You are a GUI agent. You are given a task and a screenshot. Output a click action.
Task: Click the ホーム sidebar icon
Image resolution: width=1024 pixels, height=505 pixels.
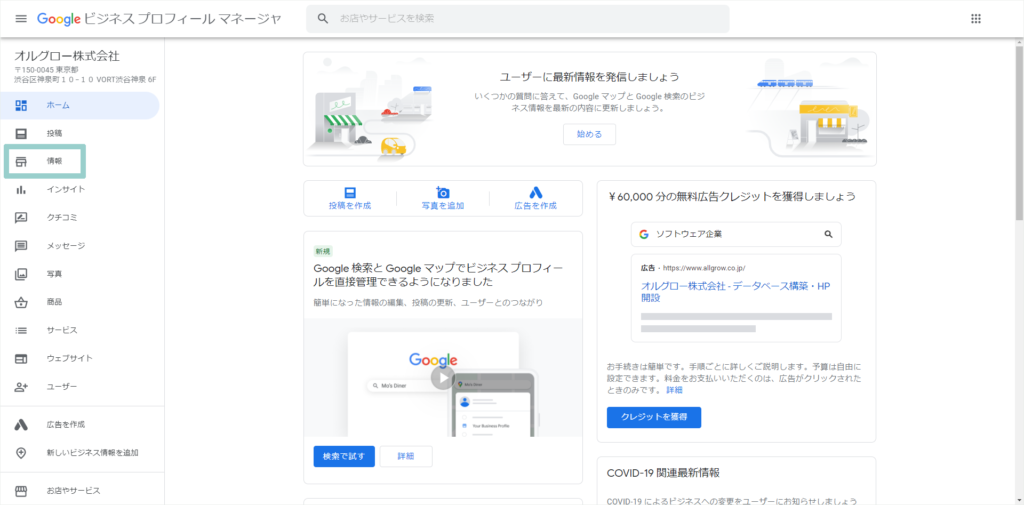21,105
